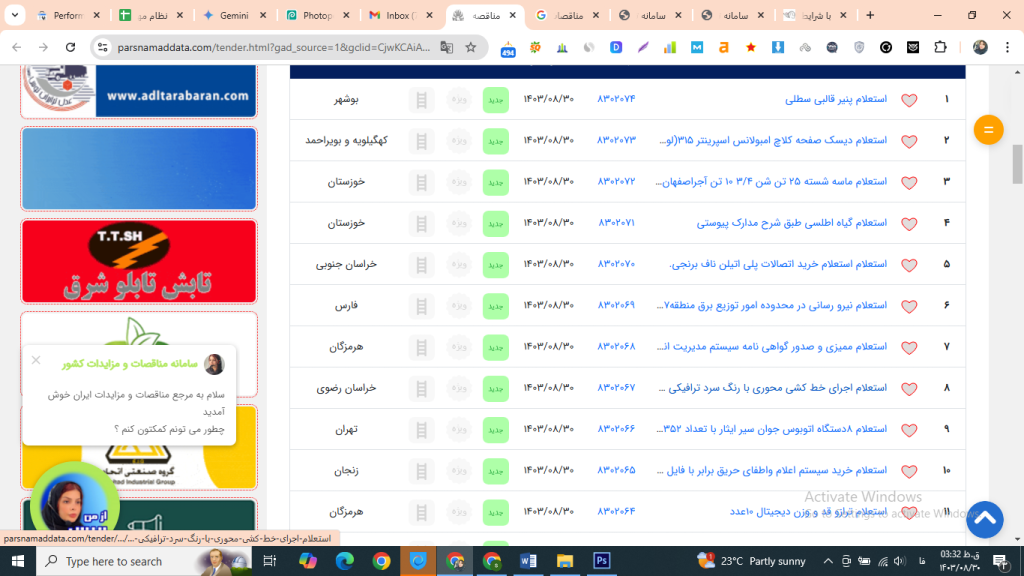This screenshot has height=576, width=1024.
Task: Click the translate page icon in address bar
Action: click(x=447, y=47)
